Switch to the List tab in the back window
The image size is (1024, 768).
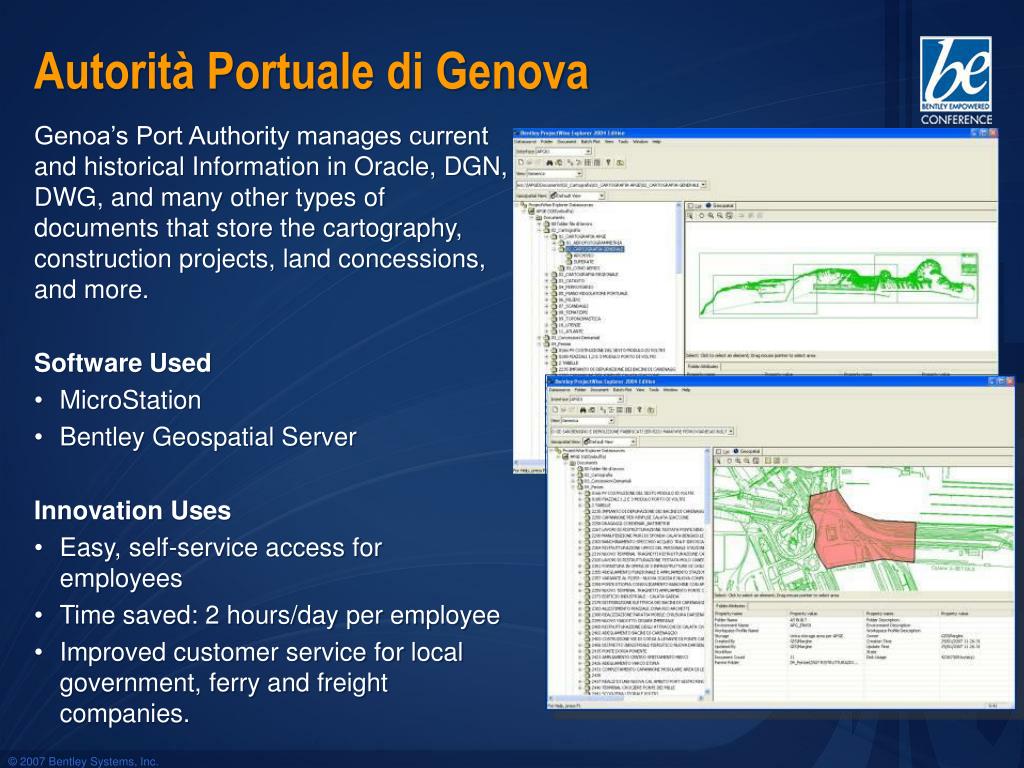[695, 206]
